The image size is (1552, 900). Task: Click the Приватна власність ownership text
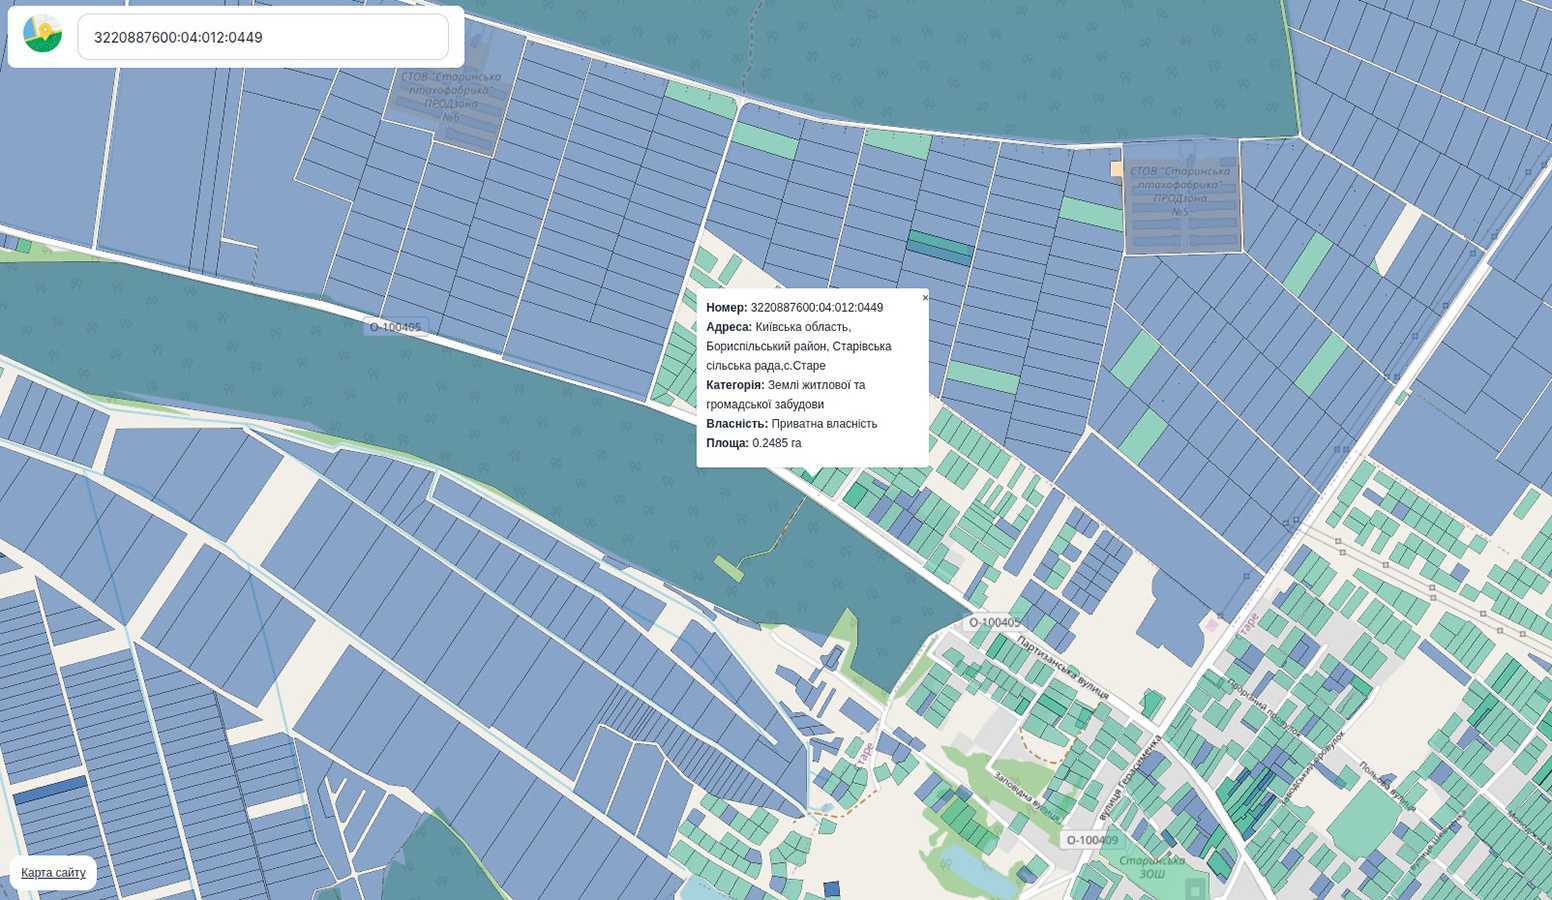click(x=824, y=424)
